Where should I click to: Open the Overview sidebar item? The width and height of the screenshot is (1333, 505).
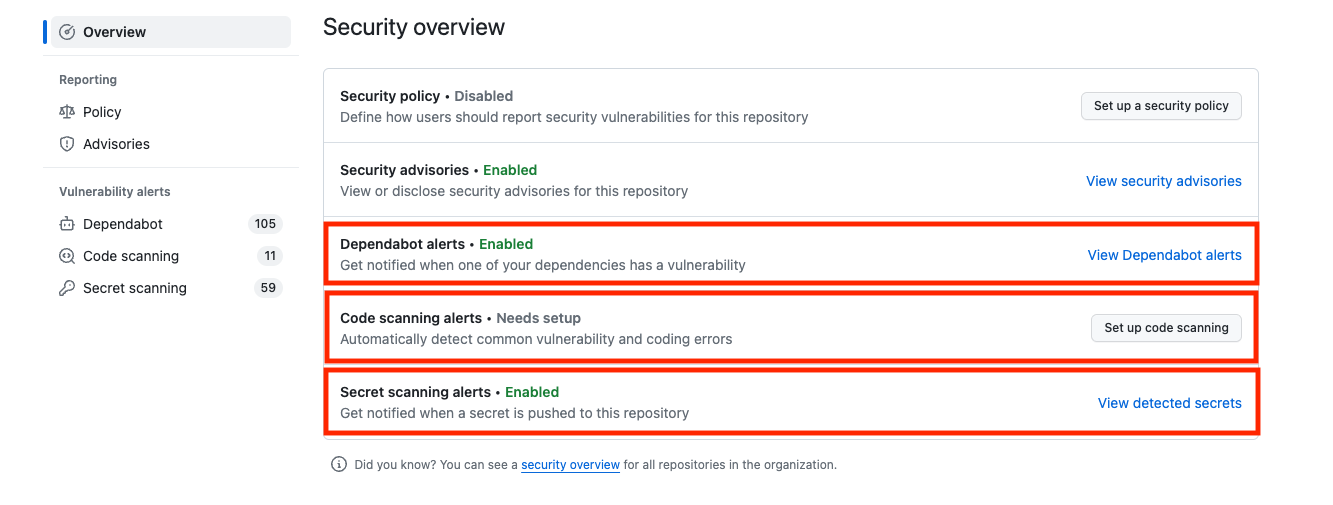pyautogui.click(x=171, y=32)
